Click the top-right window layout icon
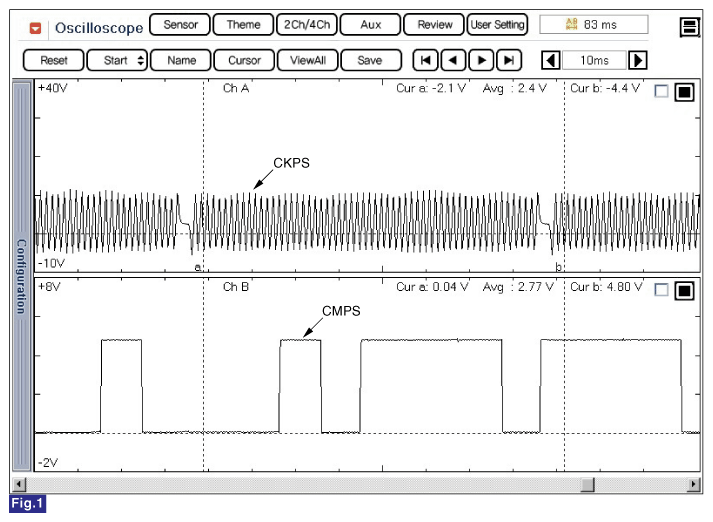713x522 pixels. pos(689,27)
